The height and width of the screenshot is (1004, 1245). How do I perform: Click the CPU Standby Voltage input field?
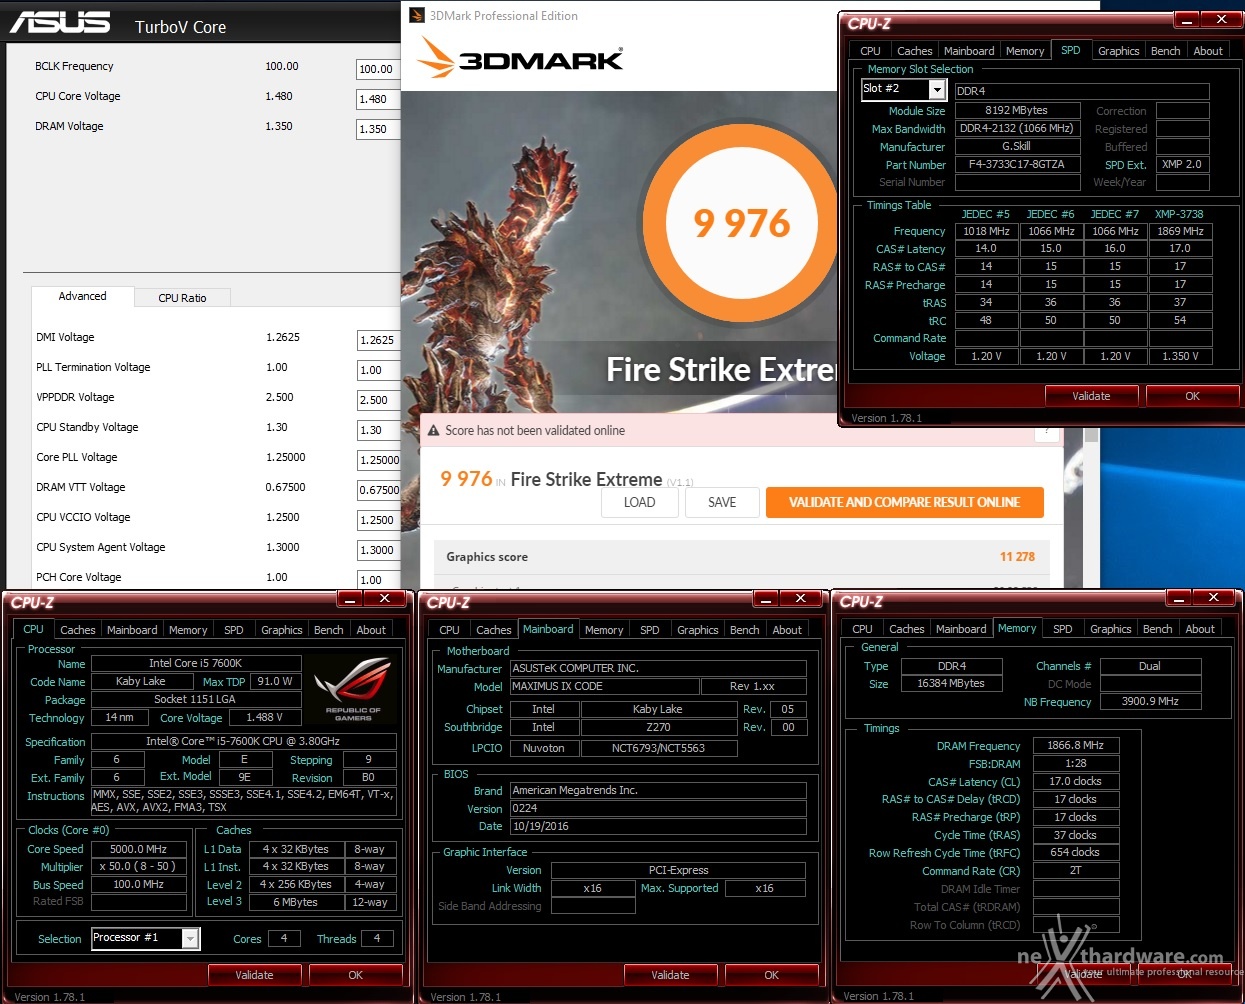pyautogui.click(x=378, y=430)
